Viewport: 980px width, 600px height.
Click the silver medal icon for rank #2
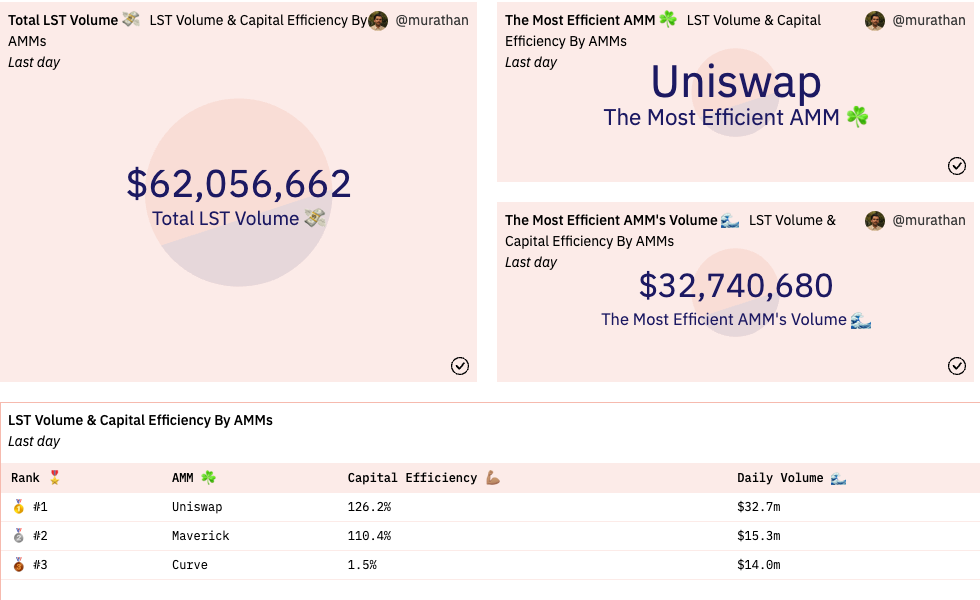[x=19, y=536]
